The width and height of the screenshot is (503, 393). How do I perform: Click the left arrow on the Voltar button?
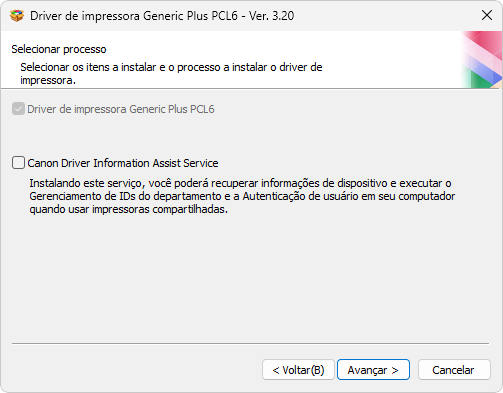tap(276, 370)
